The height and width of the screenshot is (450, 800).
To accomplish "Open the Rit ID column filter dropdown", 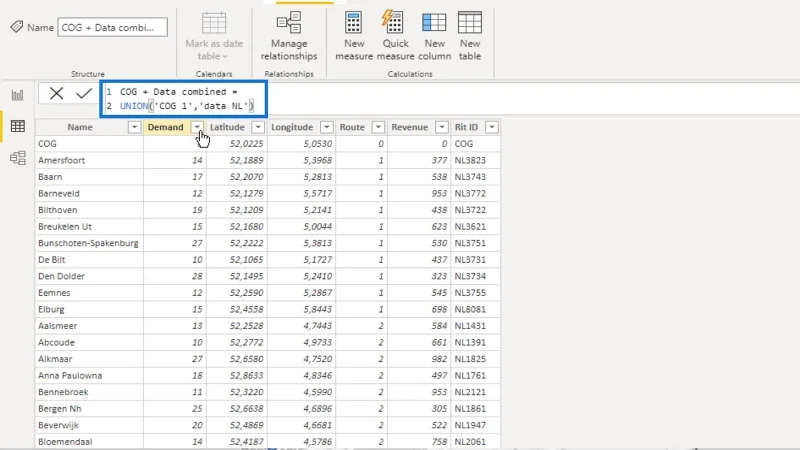I will (x=491, y=127).
